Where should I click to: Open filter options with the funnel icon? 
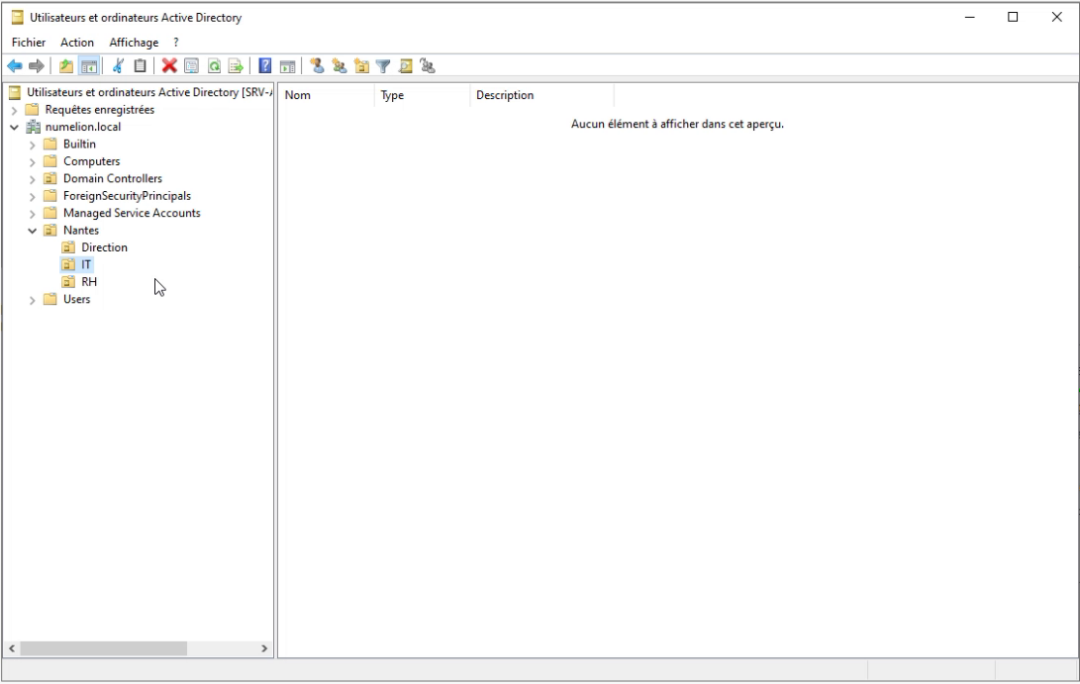(x=385, y=66)
